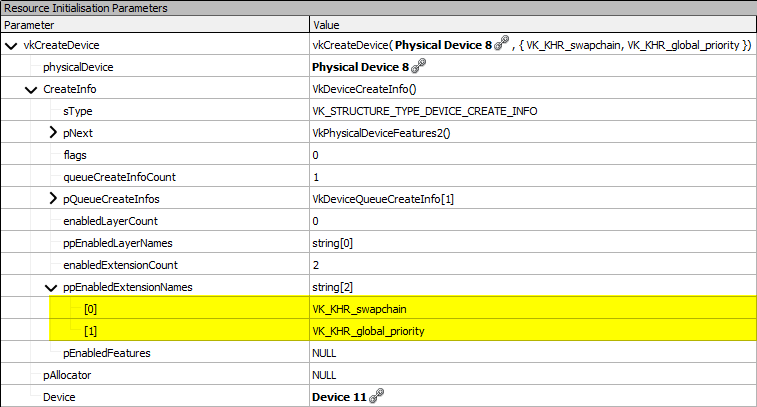The image size is (757, 407).
Task: Collapse the vkCreateDevice tree node
Action: (11, 45)
